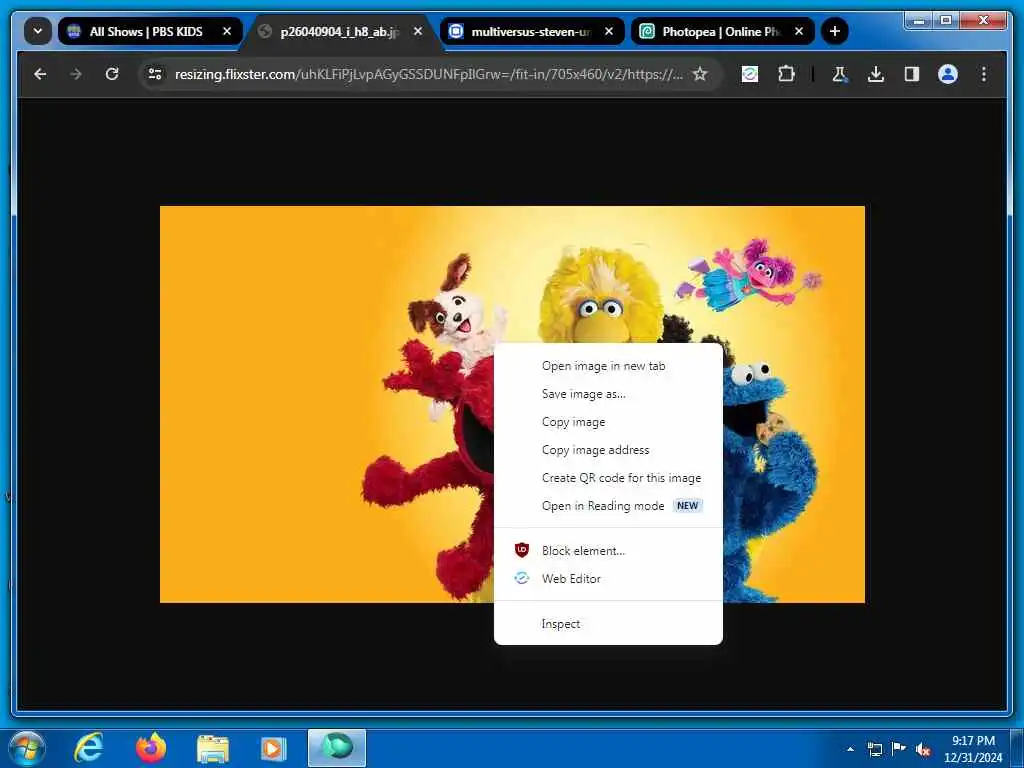Click the address bar URL
Image resolution: width=1024 pixels, height=768 pixels.
click(x=428, y=74)
